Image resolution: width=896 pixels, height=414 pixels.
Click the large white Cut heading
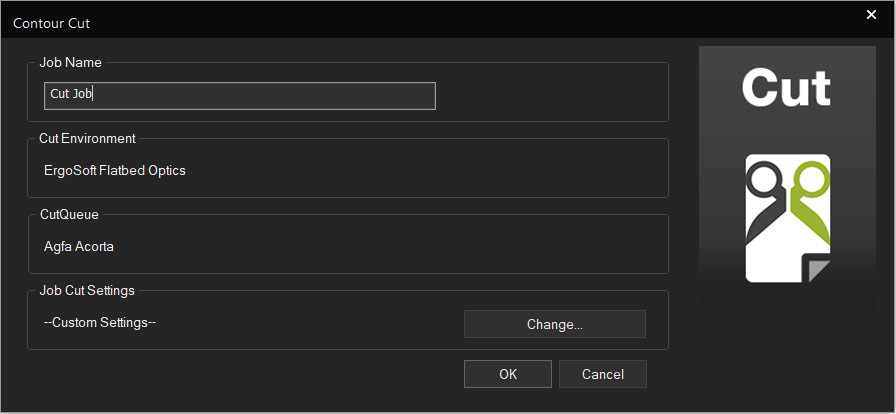coord(786,87)
